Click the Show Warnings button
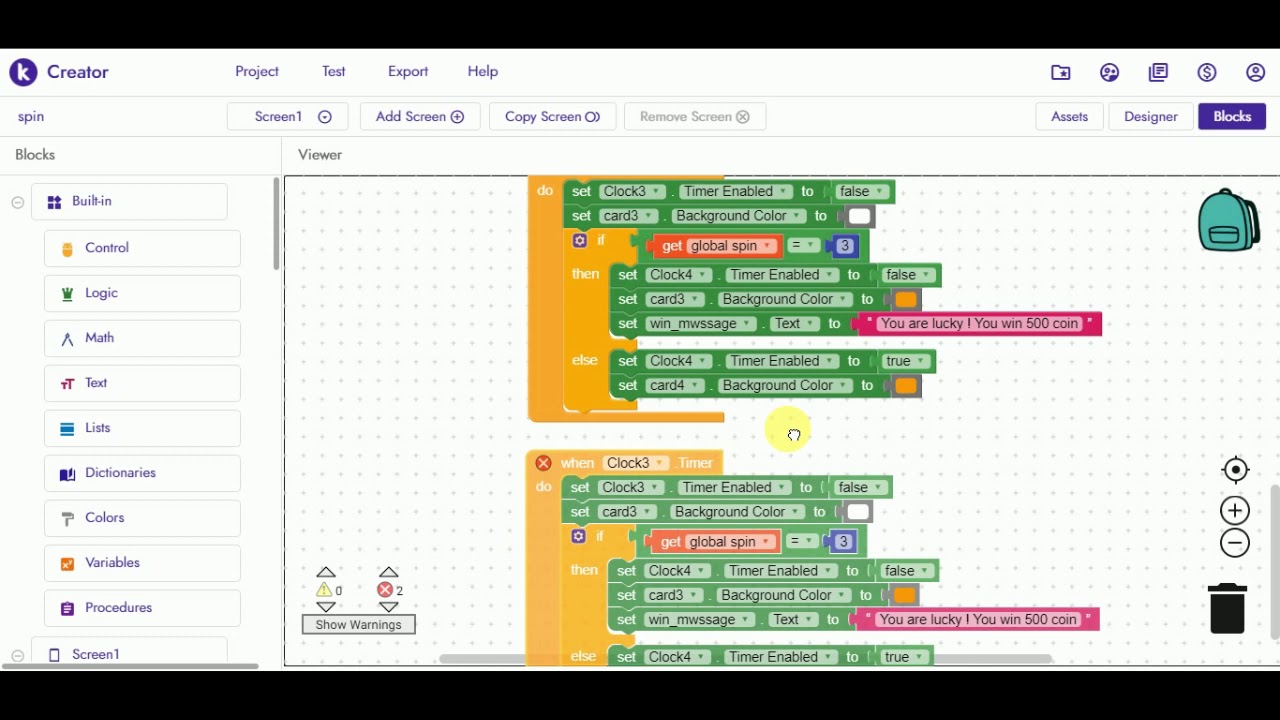 [x=358, y=625]
